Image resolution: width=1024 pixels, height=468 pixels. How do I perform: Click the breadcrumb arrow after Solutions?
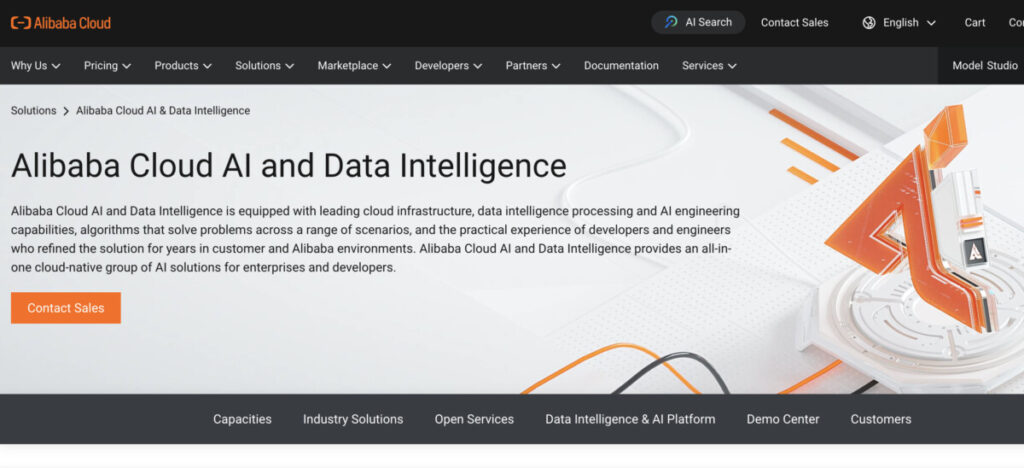66,111
